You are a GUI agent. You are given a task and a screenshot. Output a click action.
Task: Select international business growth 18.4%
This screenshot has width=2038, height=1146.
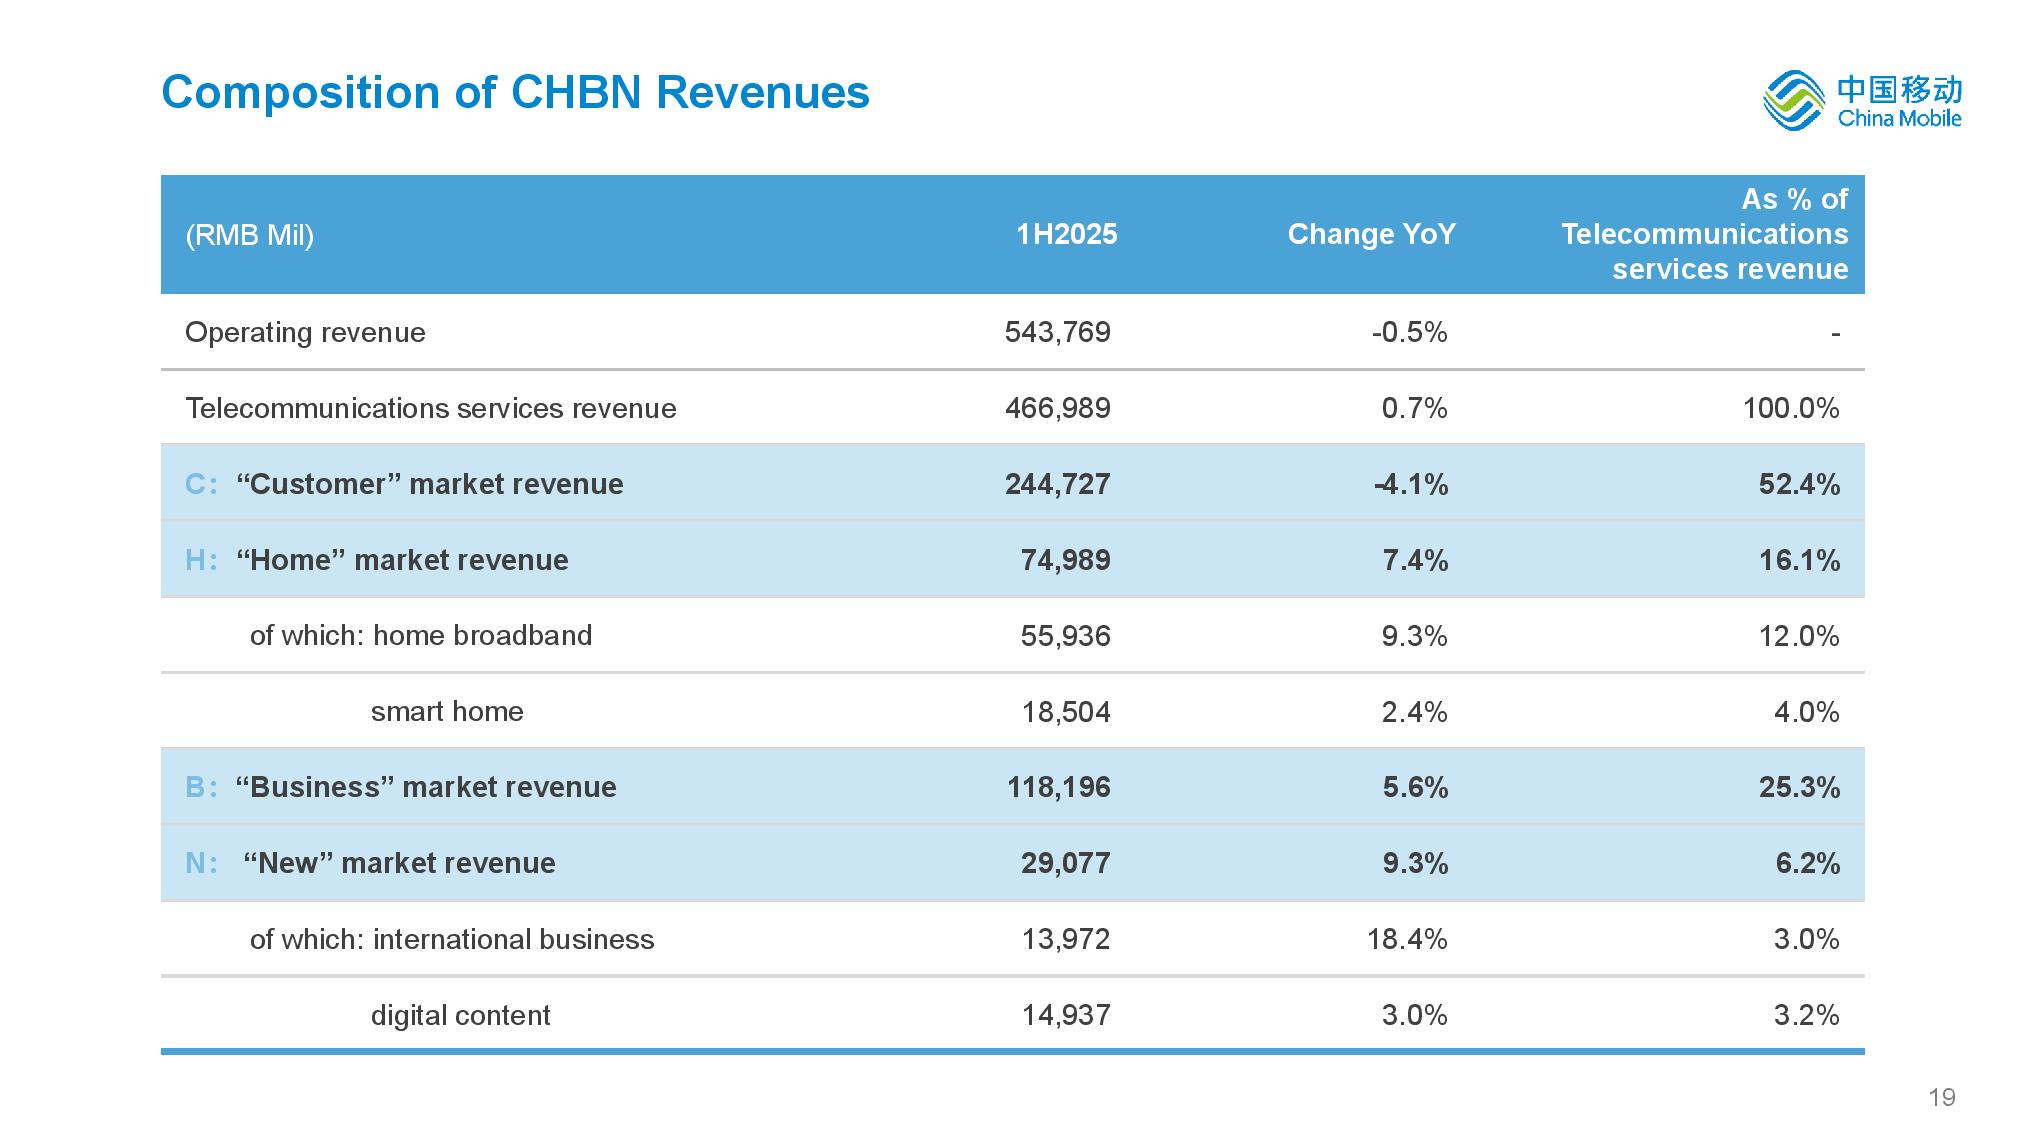(1407, 939)
